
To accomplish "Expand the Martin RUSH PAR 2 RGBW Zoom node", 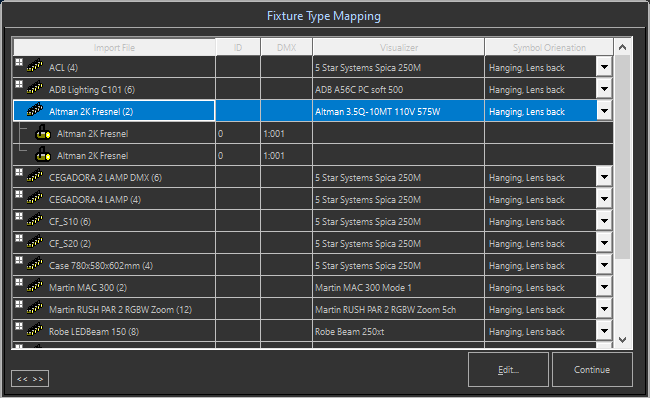I will (19, 304).
